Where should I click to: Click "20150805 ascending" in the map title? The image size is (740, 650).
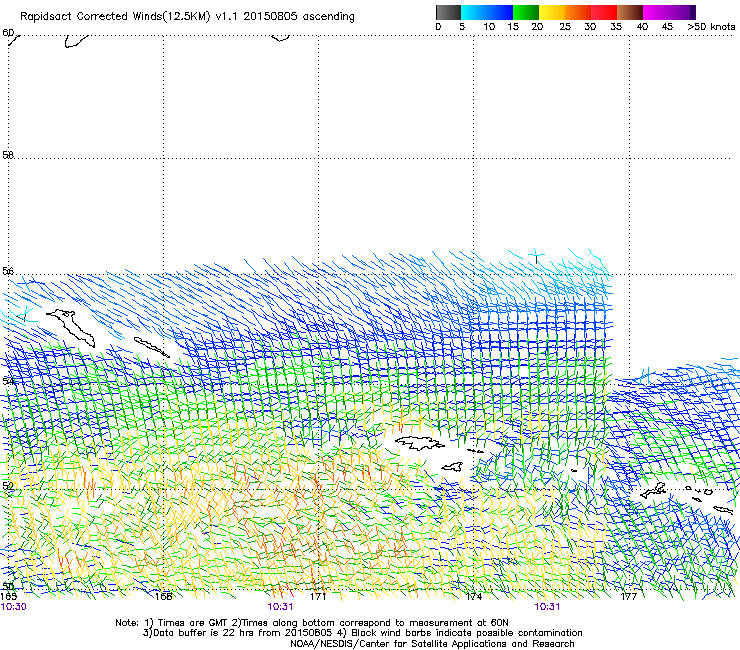point(299,17)
